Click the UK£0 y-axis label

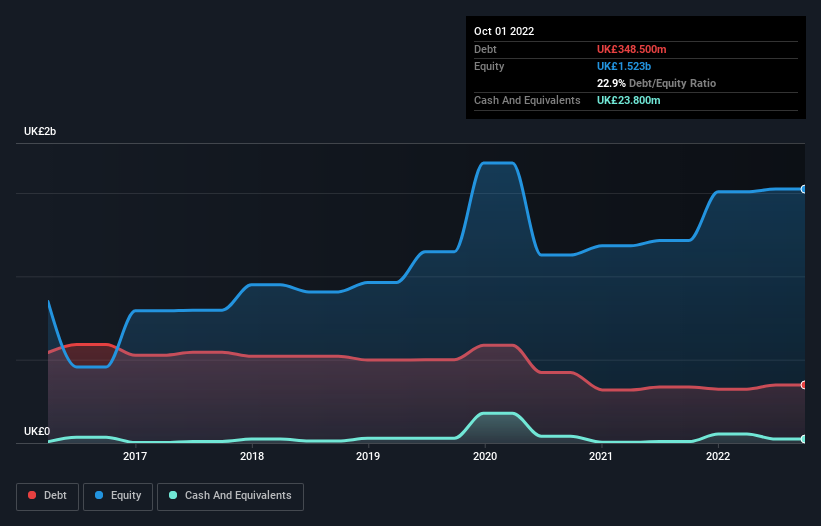[37, 431]
